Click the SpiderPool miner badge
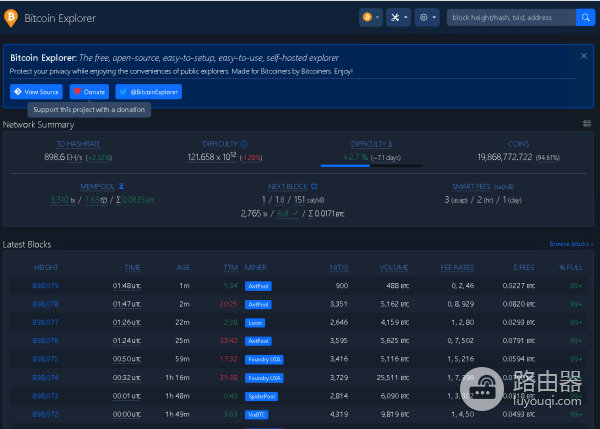Screen dimensions: 600x429 pos(260,395)
